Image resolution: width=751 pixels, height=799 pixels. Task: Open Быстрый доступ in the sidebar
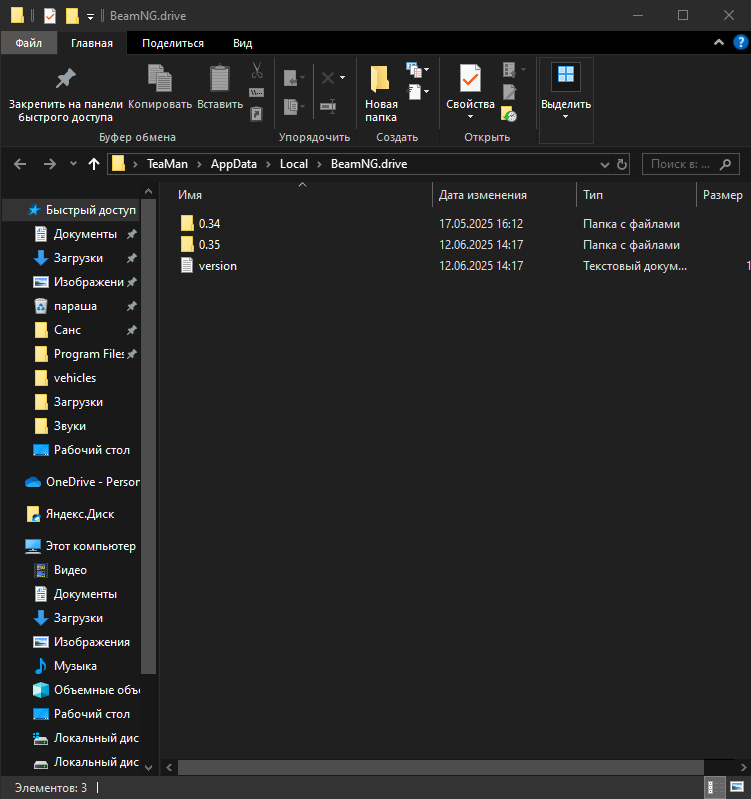[x=91, y=210]
